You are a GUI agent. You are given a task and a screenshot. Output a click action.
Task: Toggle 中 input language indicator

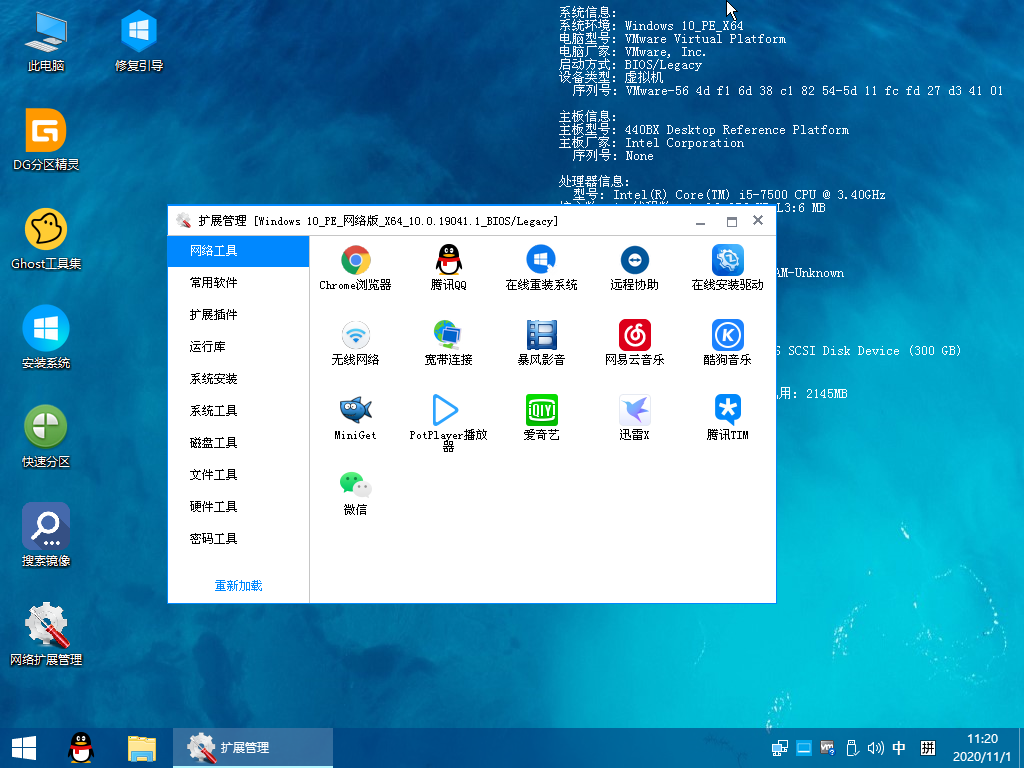pyautogui.click(x=899, y=748)
